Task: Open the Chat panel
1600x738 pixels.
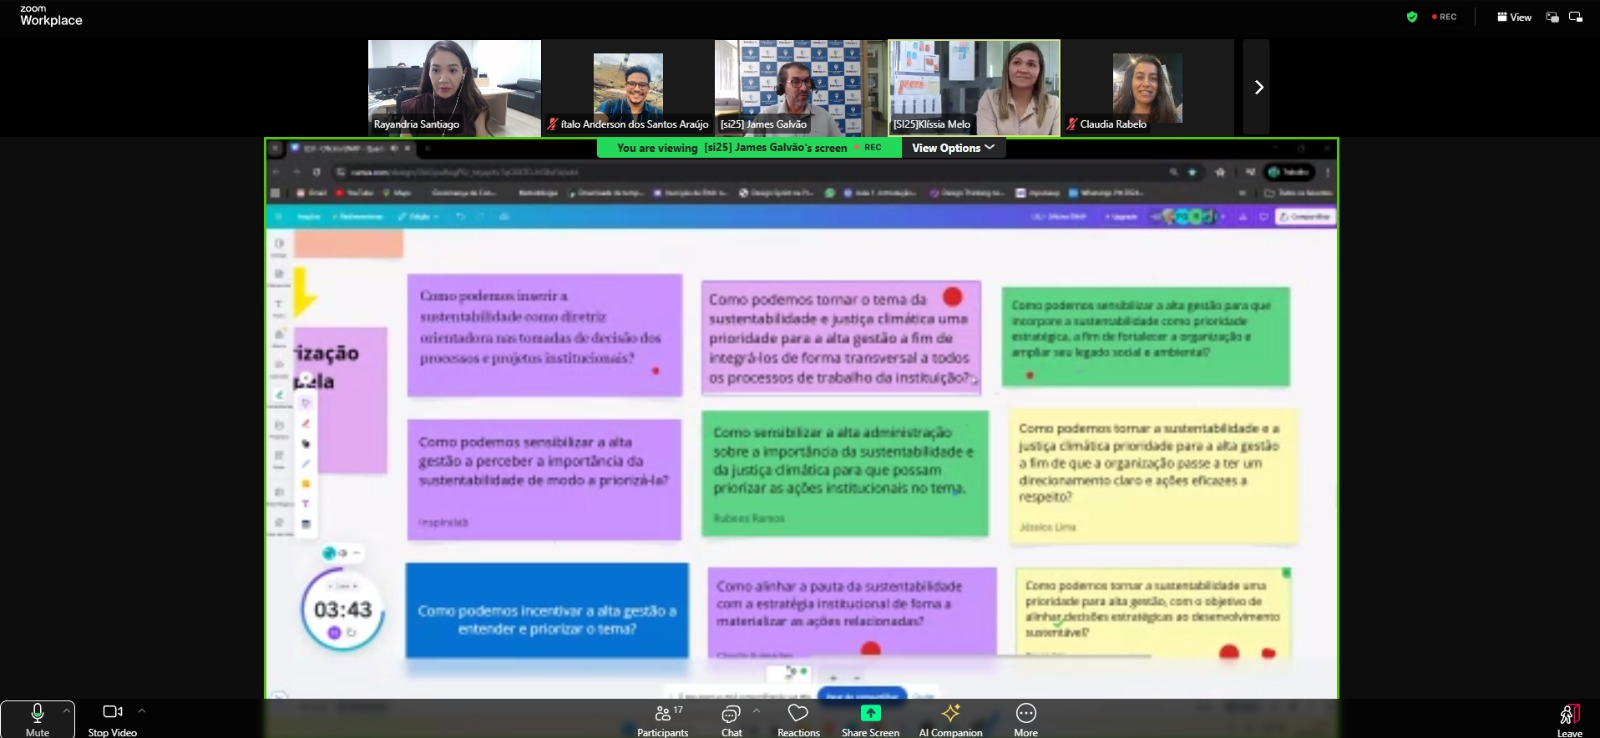Action: pyautogui.click(x=731, y=718)
